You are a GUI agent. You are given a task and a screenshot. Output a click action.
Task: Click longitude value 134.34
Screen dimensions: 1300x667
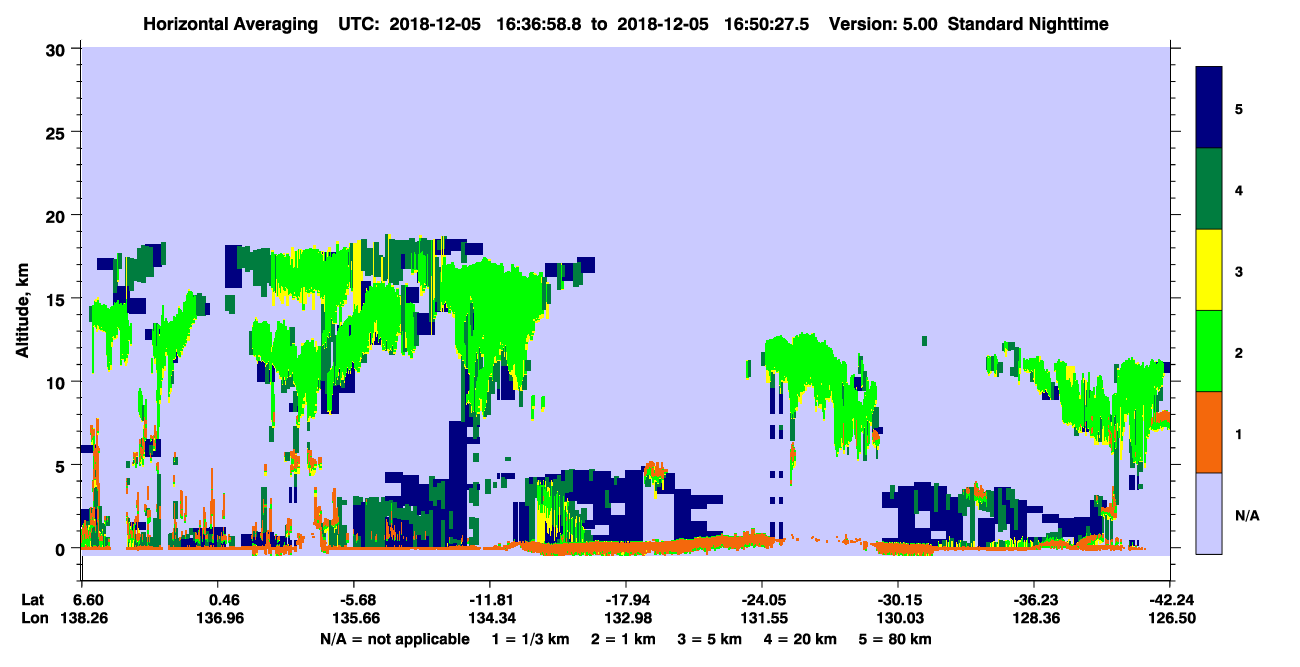click(490, 619)
